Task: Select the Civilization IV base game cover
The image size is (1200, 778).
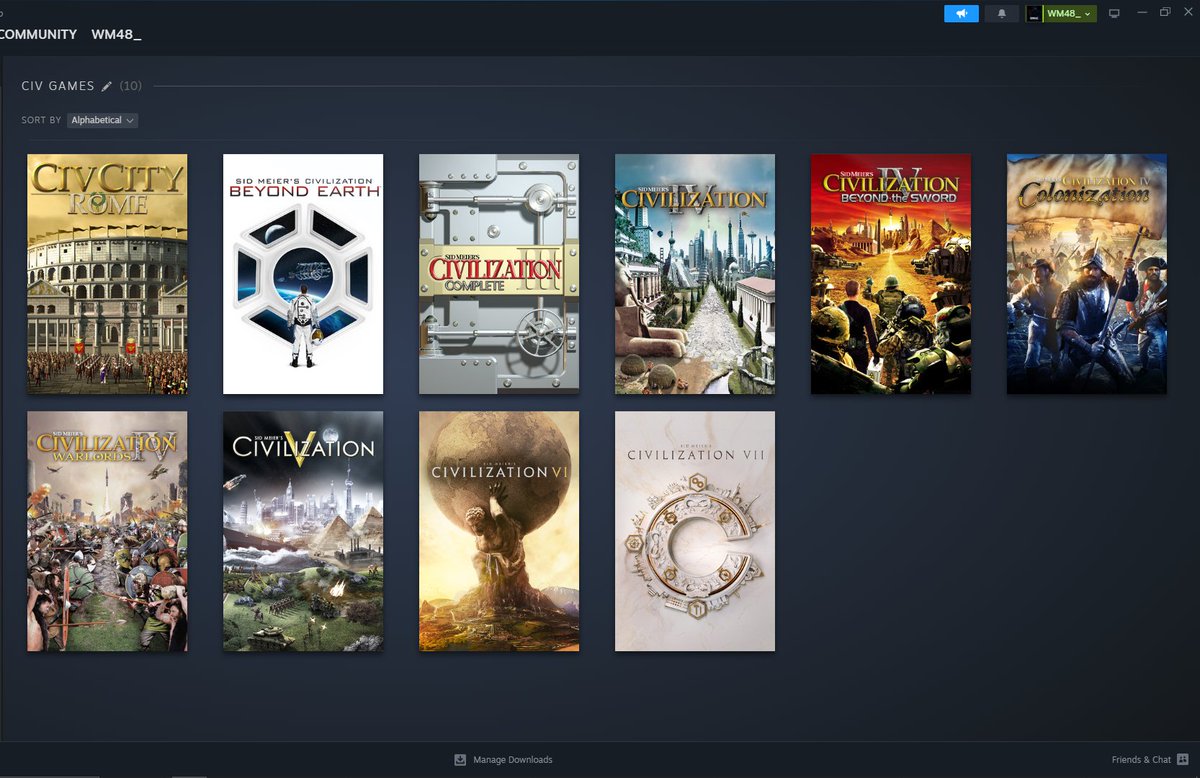Action: tap(695, 274)
